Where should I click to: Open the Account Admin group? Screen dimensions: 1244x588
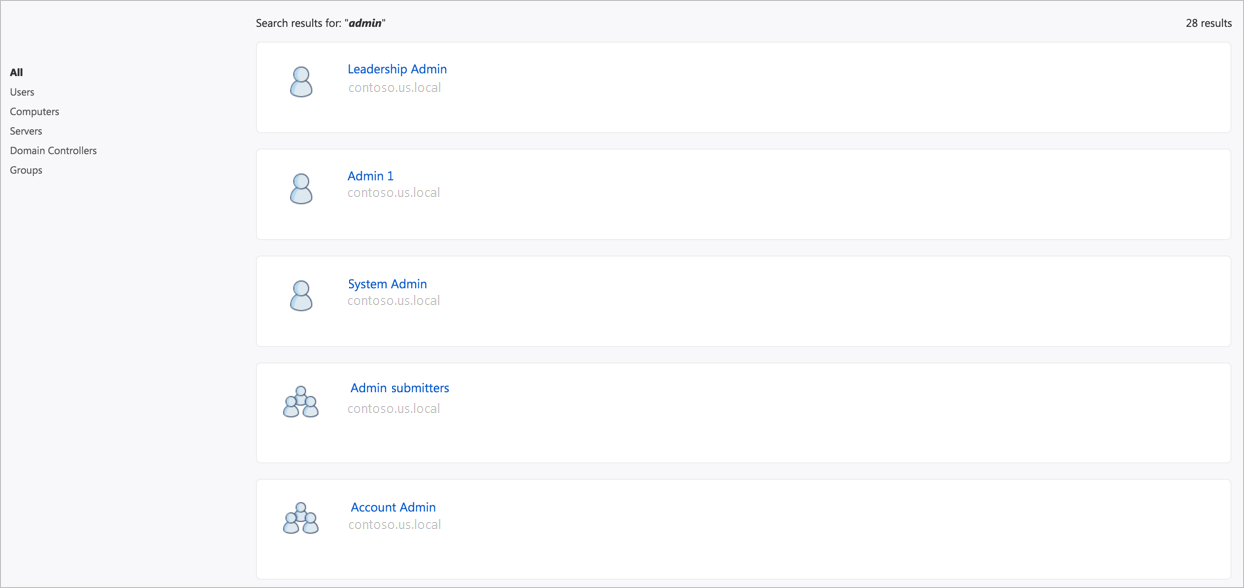[393, 507]
